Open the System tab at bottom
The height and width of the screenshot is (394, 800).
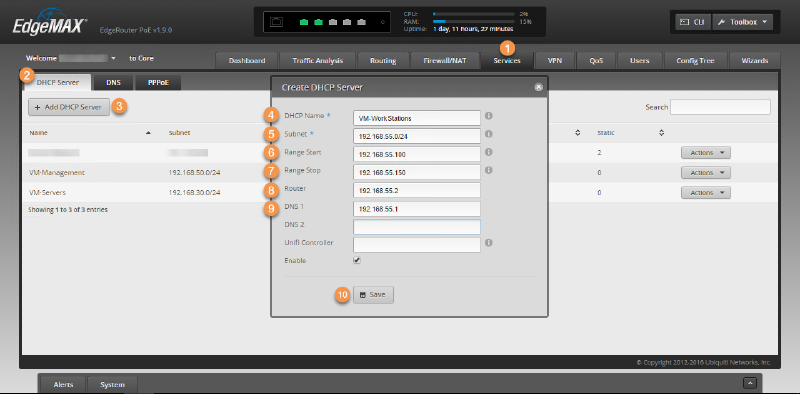click(x=112, y=384)
